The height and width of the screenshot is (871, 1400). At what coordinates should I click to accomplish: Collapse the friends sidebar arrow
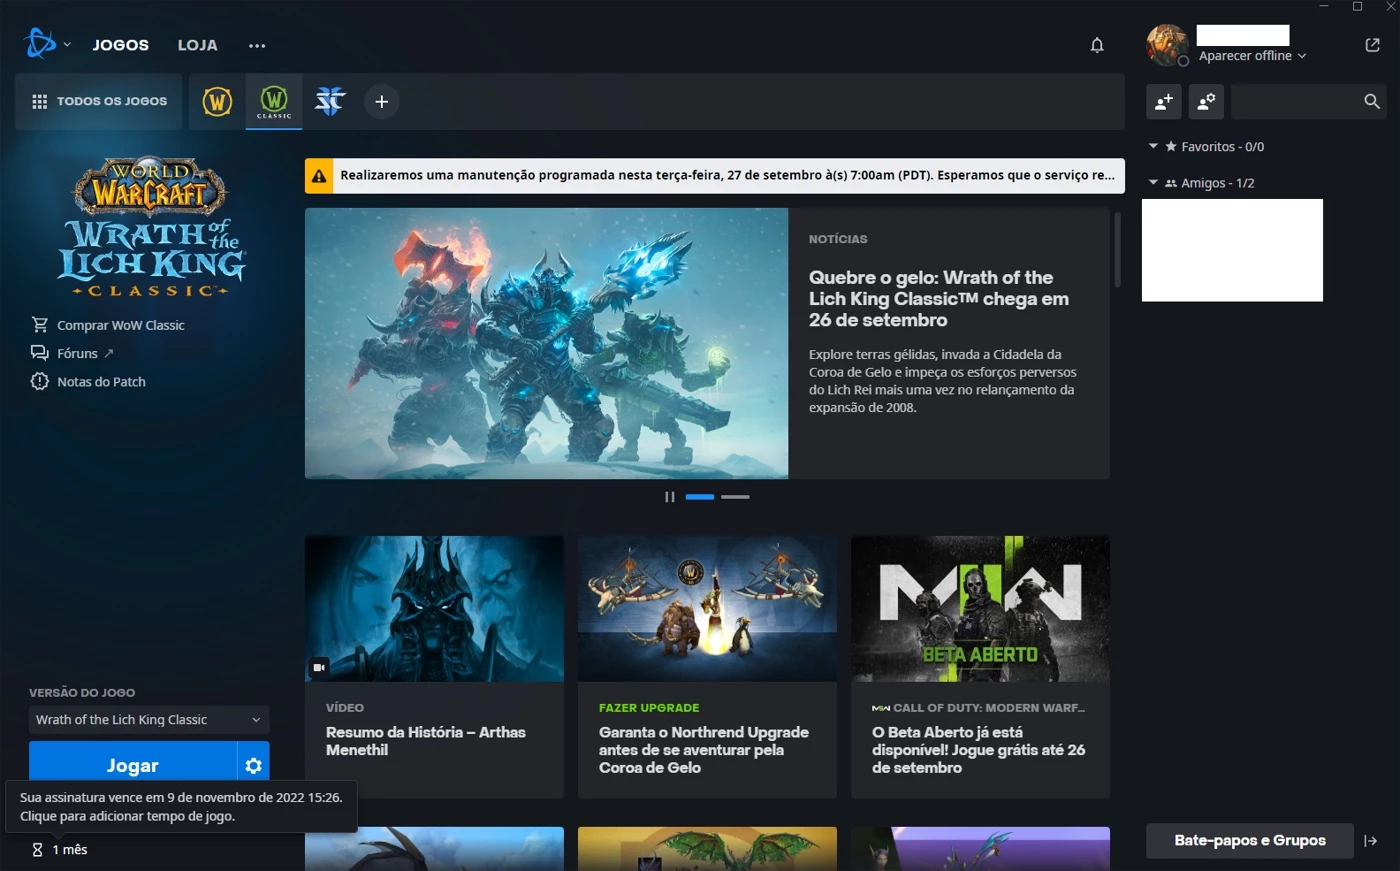(x=1371, y=841)
